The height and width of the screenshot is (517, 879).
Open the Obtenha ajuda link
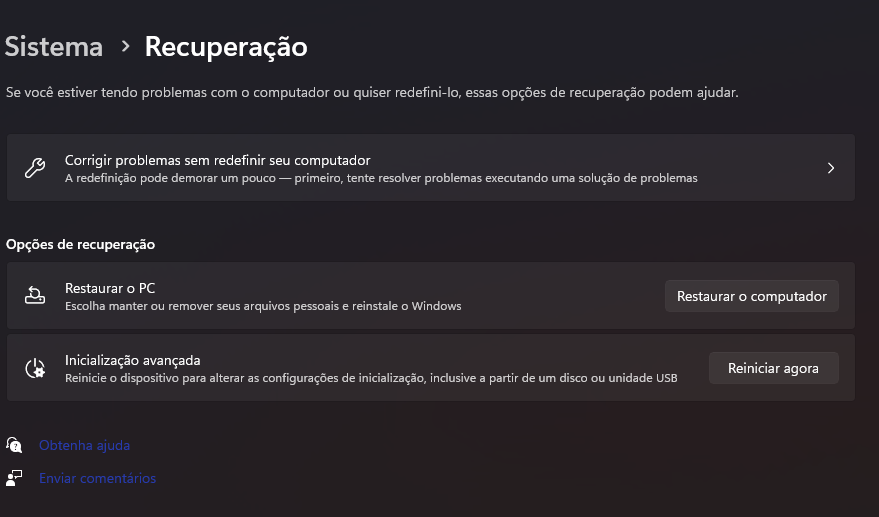85,445
